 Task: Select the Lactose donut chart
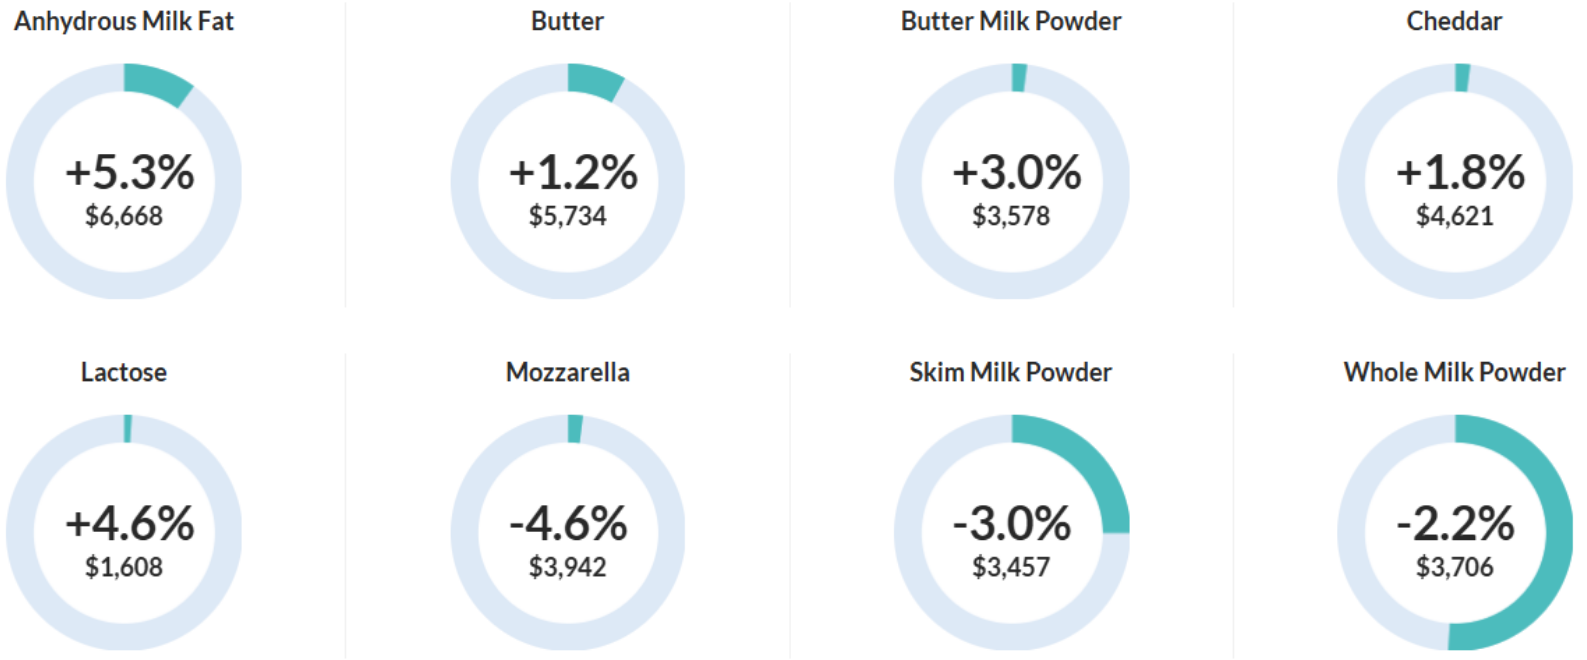click(124, 532)
